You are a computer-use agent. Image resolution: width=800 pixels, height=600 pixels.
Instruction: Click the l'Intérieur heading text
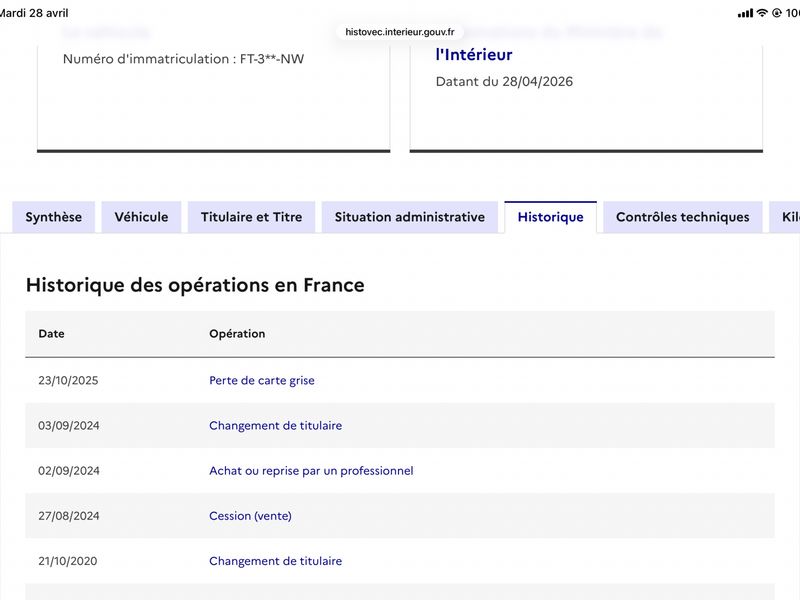pos(474,55)
